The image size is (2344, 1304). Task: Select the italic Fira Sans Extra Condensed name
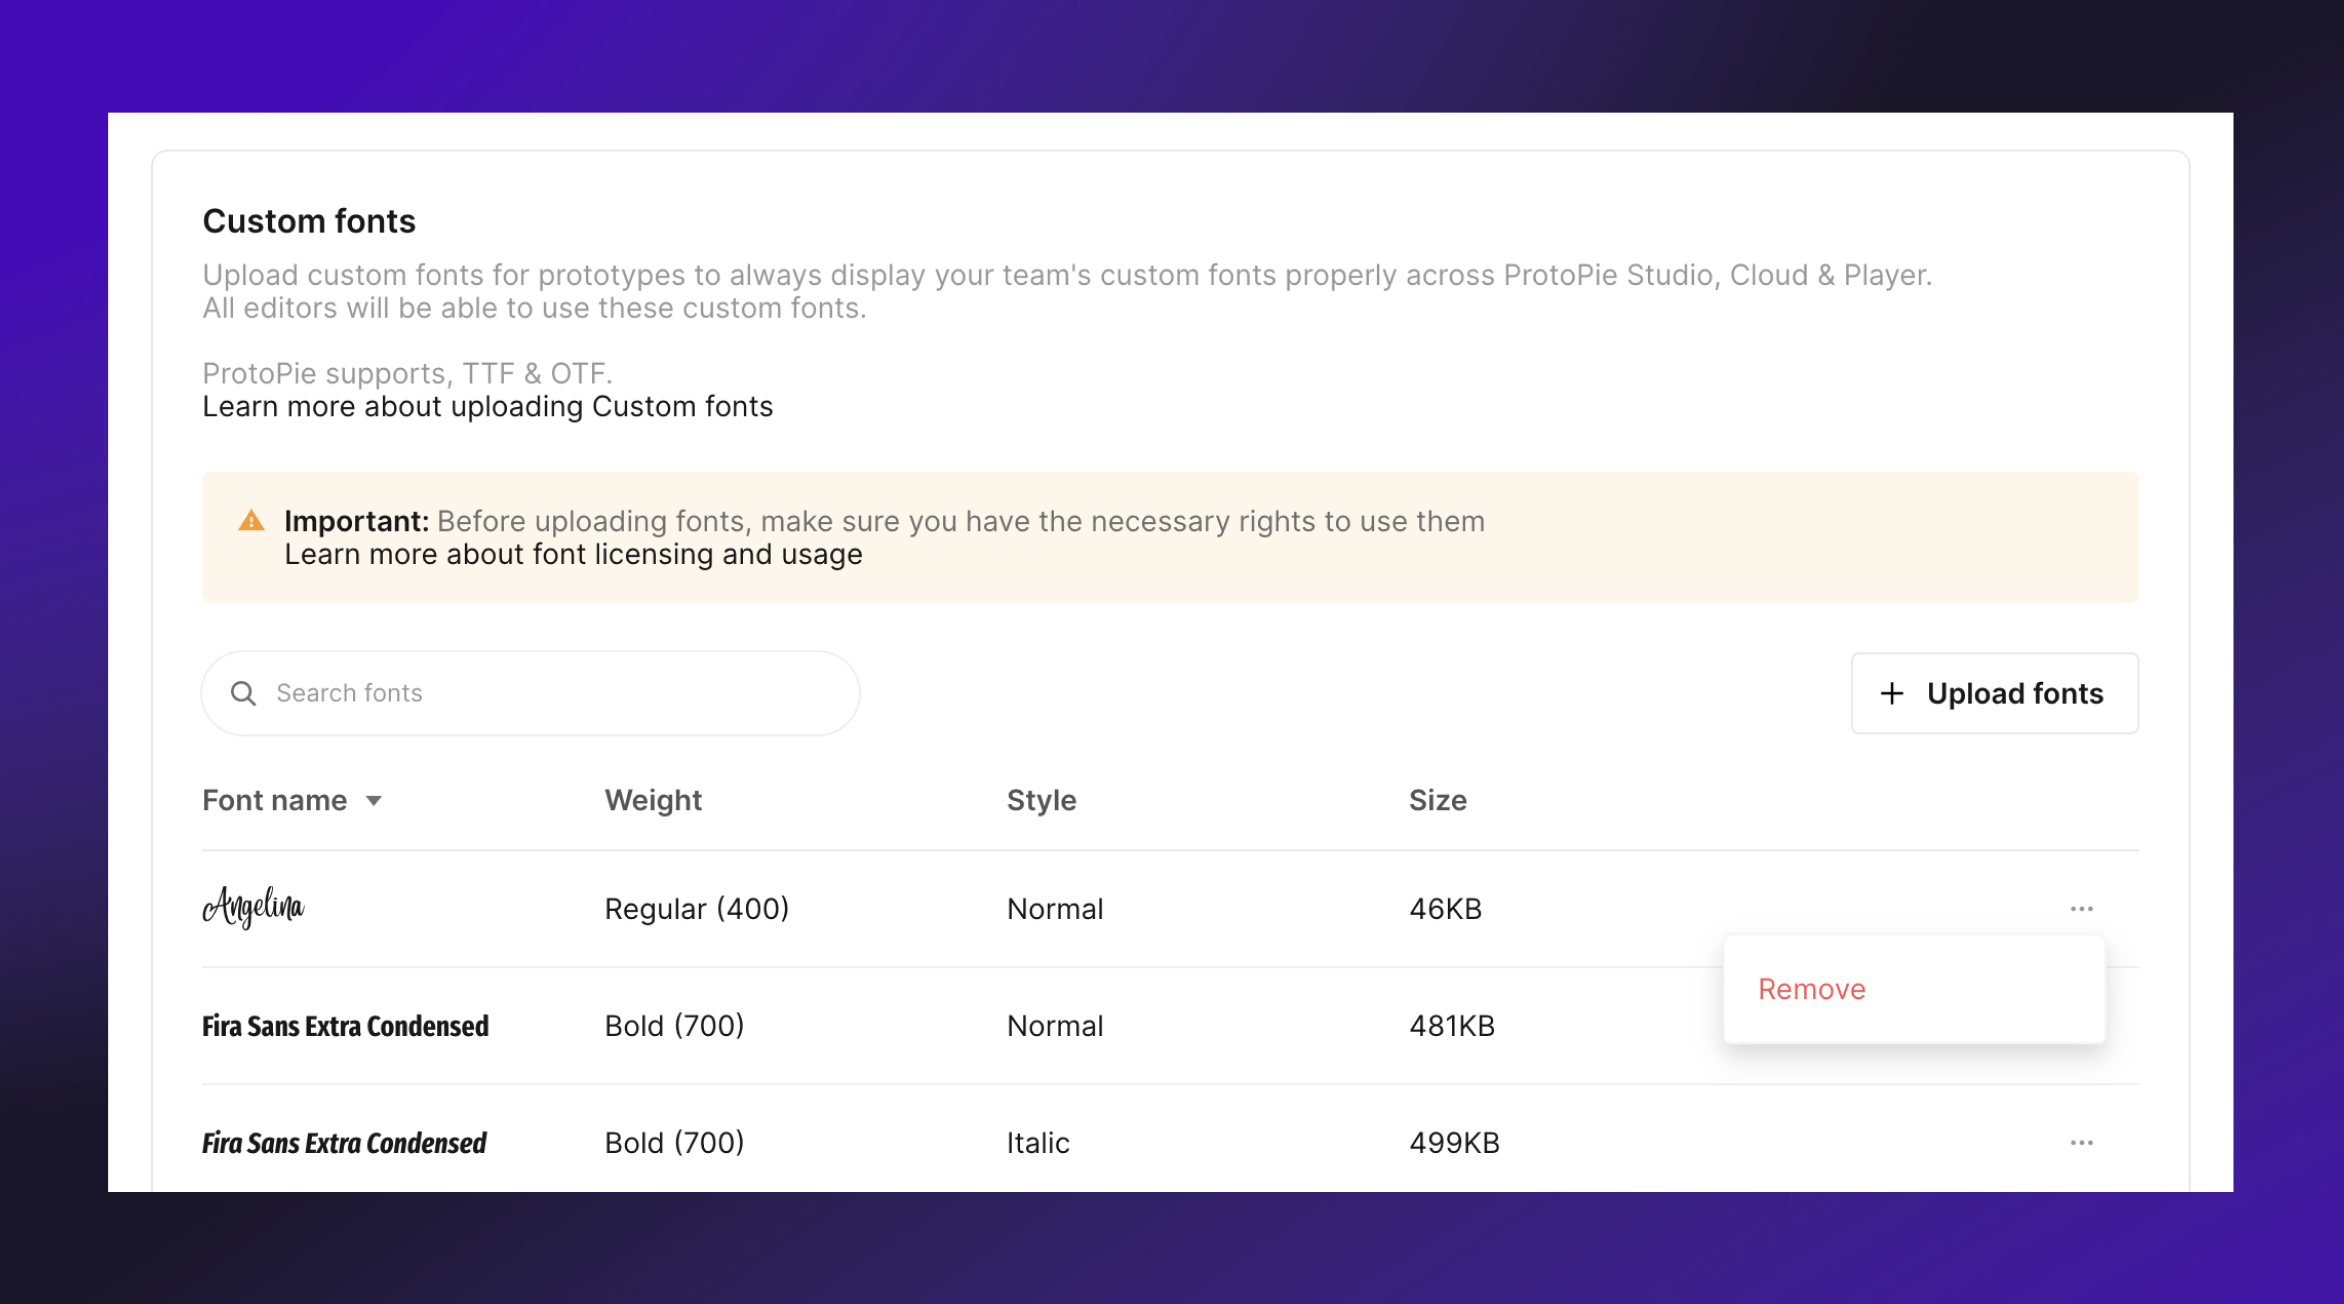(x=344, y=1142)
